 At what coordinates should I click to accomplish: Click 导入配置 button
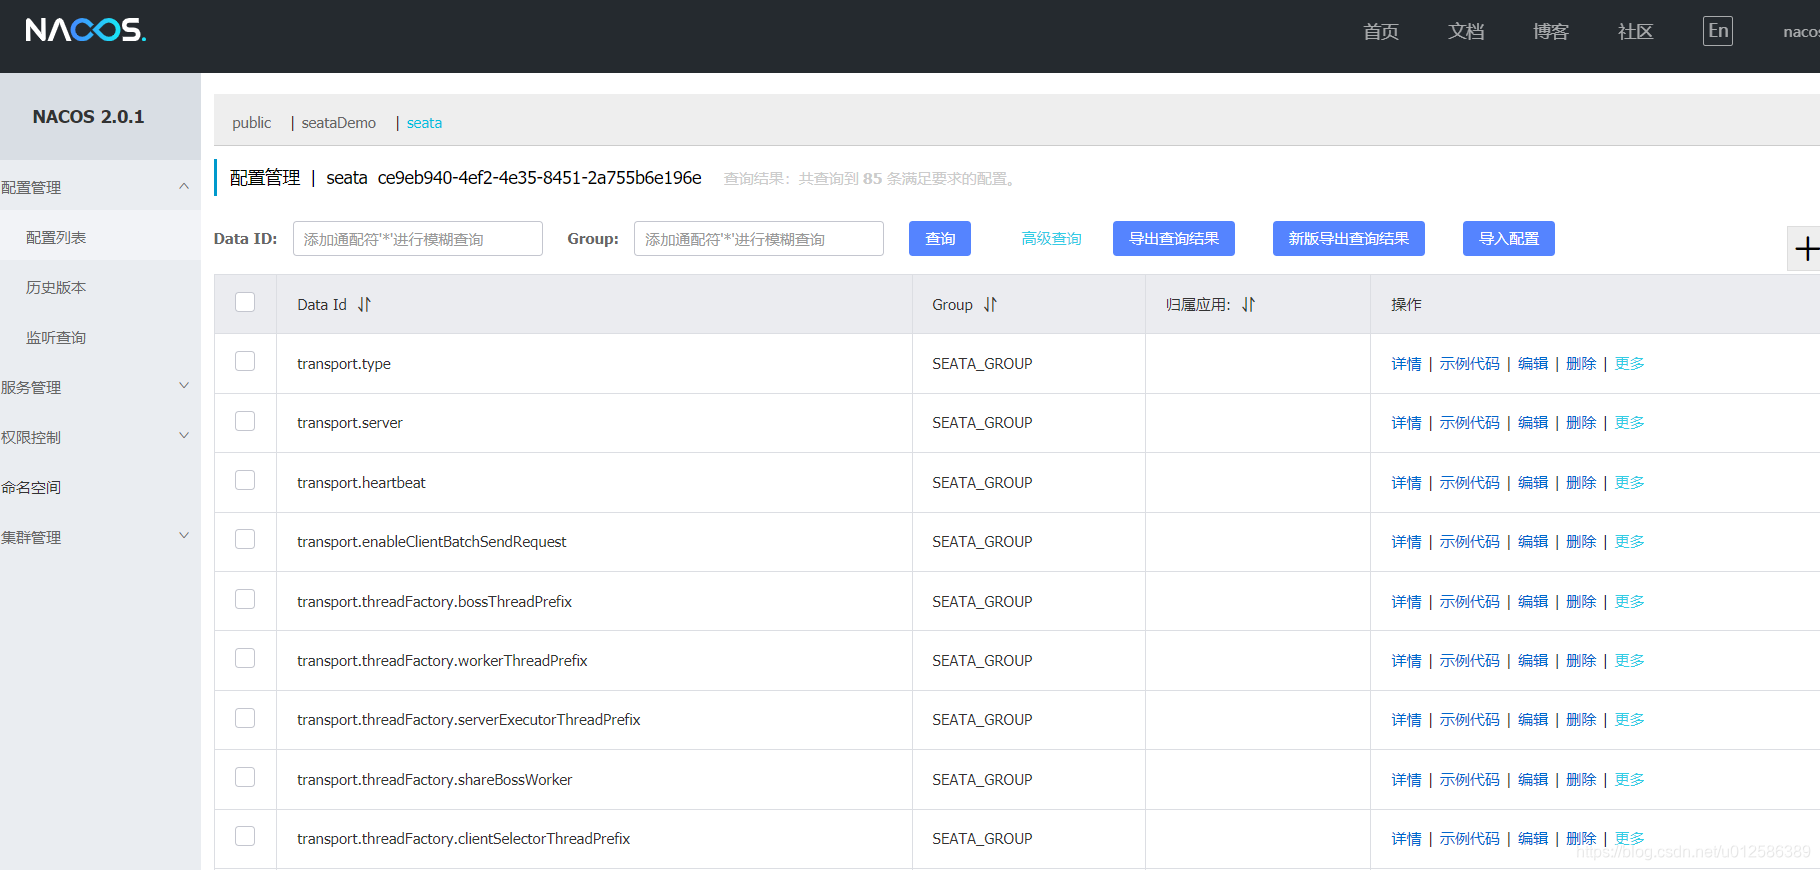1509,239
